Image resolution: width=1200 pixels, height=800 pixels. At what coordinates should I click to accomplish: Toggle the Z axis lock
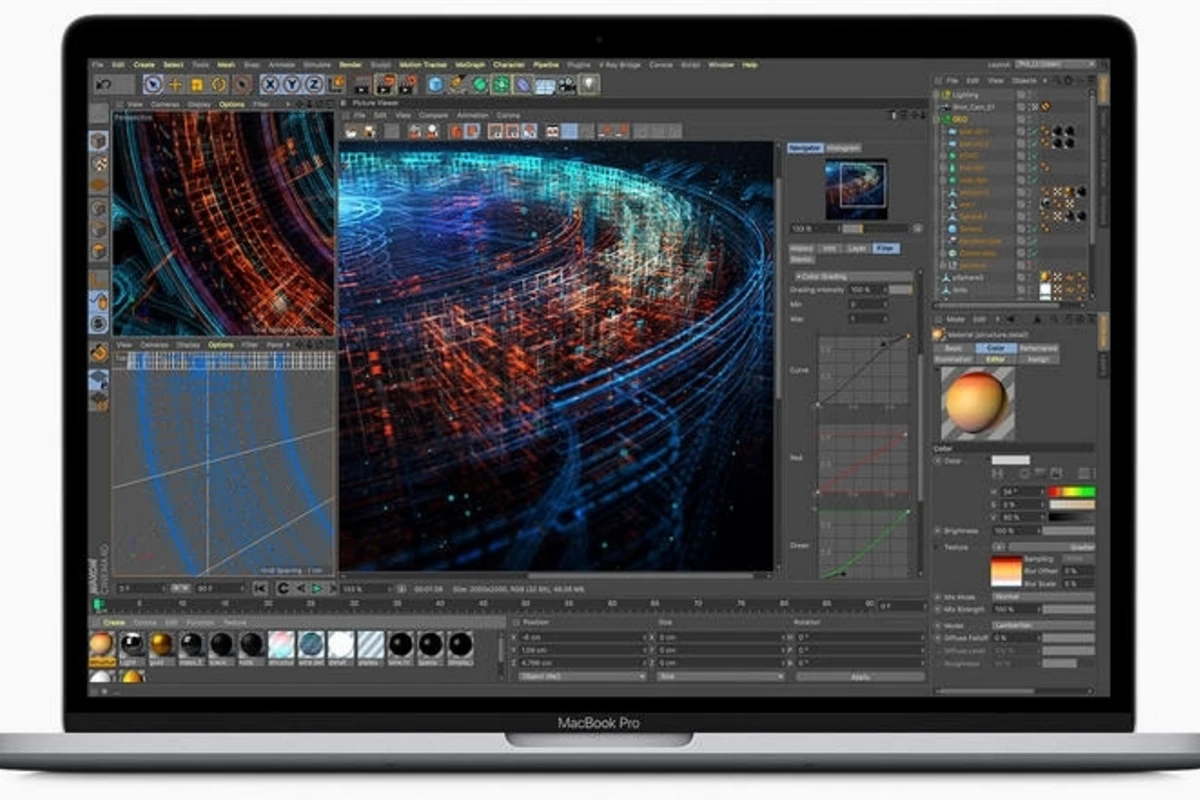tap(315, 85)
